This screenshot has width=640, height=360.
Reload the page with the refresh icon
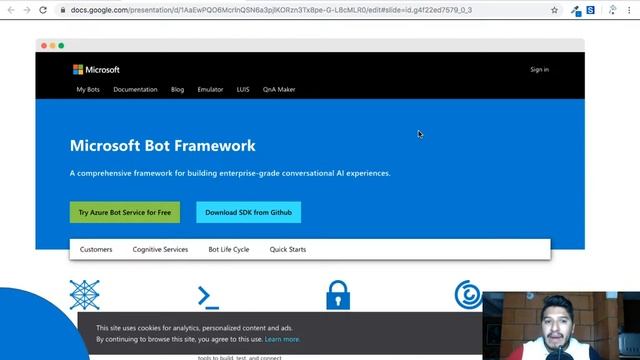(43, 10)
